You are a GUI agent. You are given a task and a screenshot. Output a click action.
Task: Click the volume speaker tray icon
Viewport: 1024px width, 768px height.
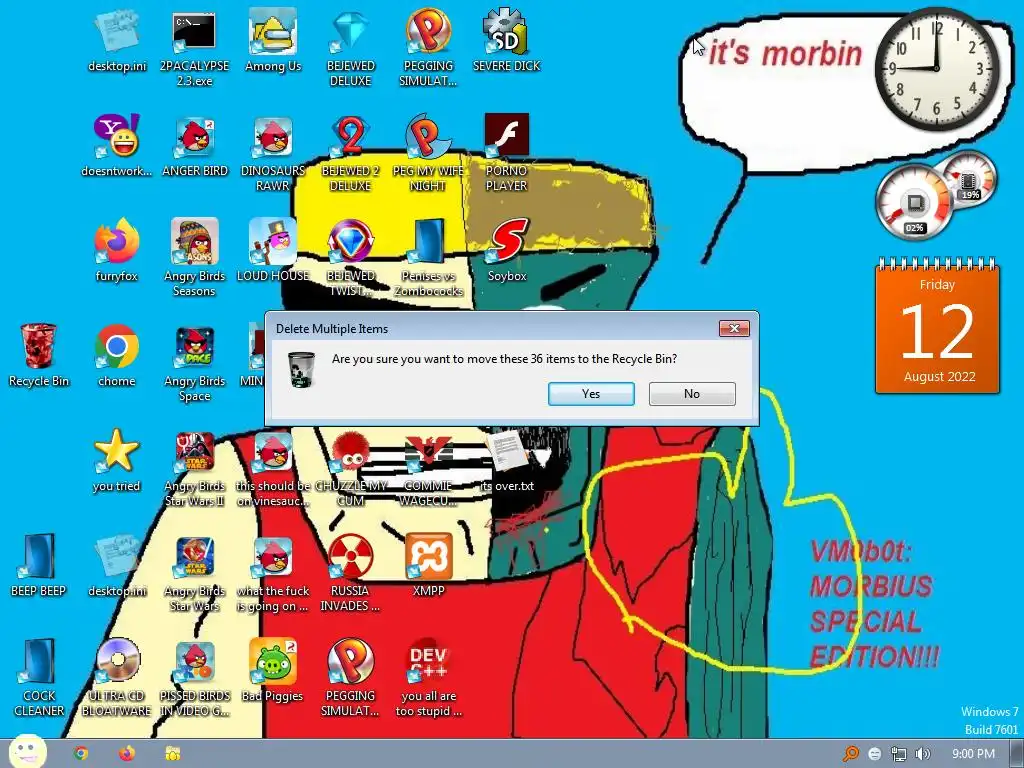pos(923,754)
